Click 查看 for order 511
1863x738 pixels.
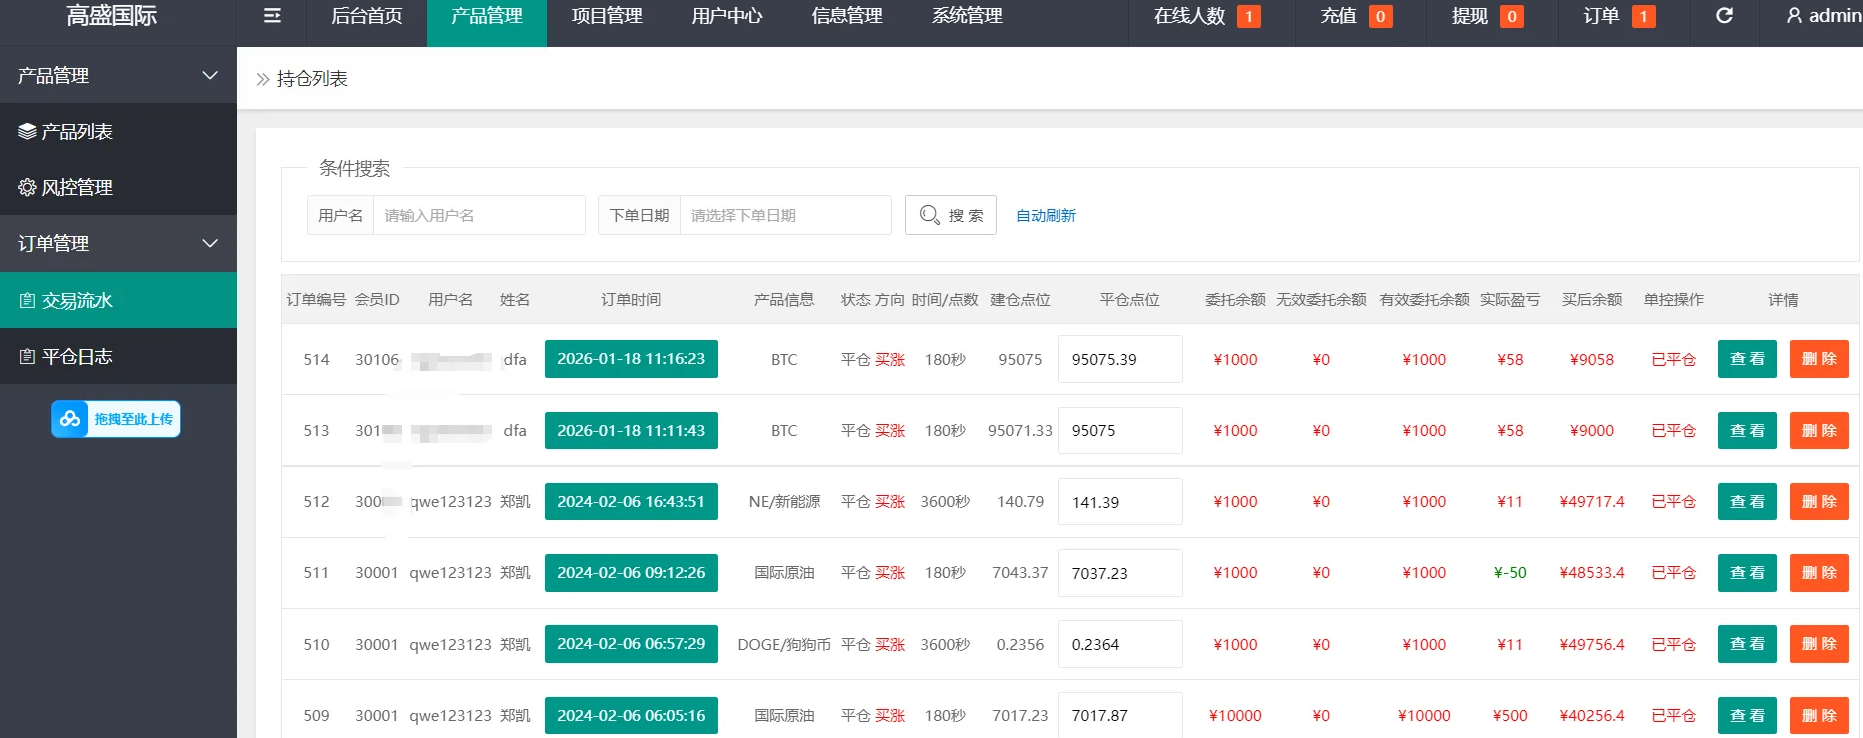click(1747, 573)
